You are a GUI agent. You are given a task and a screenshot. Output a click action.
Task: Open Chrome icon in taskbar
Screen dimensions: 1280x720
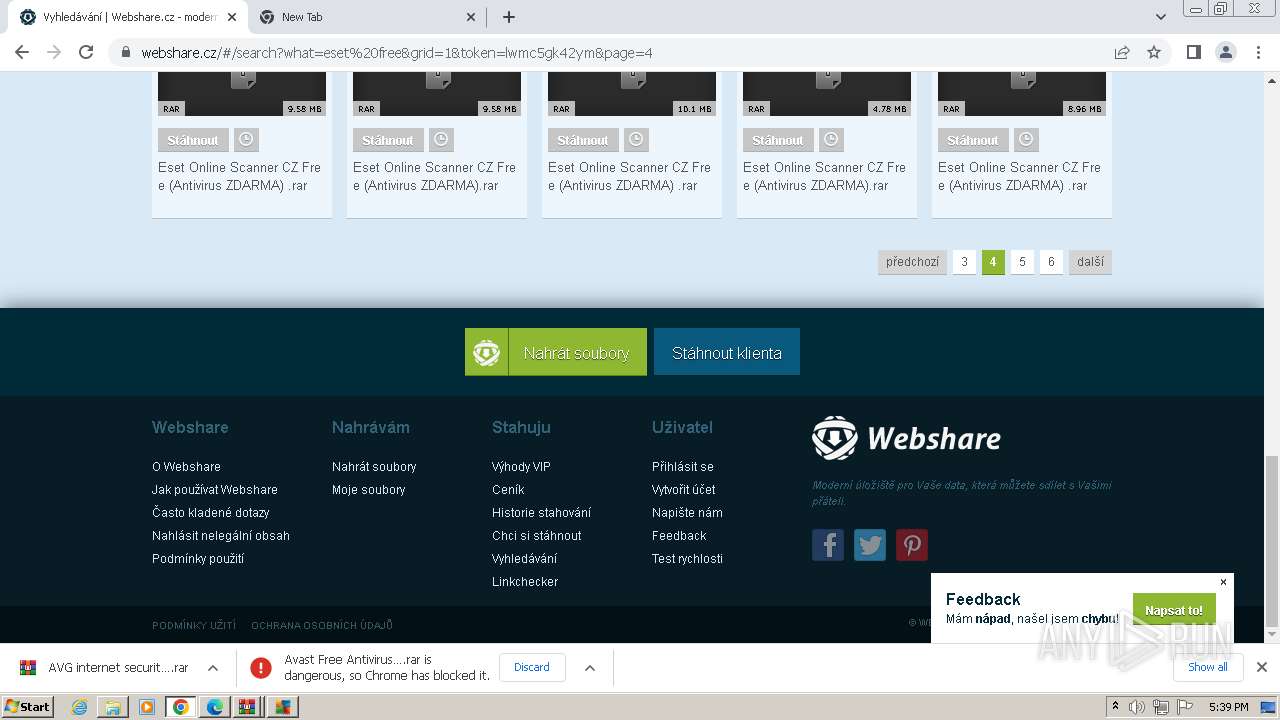point(181,707)
